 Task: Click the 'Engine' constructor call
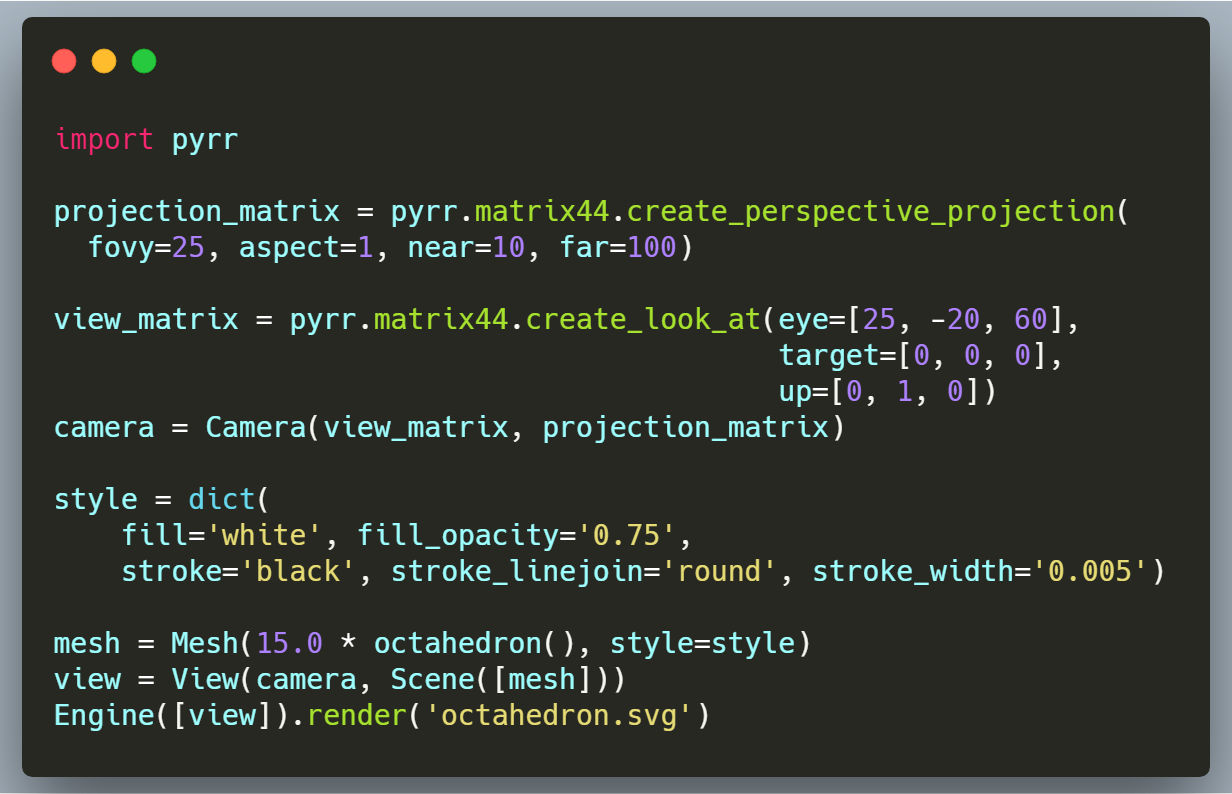[x=105, y=717]
